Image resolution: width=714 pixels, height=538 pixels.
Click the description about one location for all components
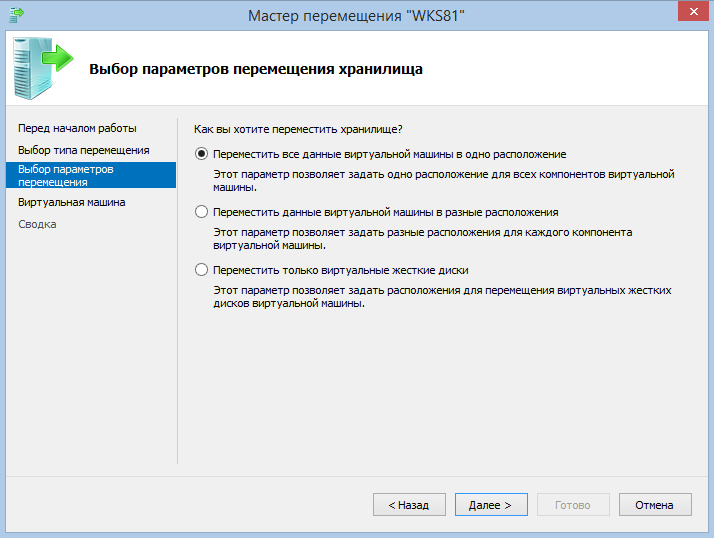pos(445,180)
